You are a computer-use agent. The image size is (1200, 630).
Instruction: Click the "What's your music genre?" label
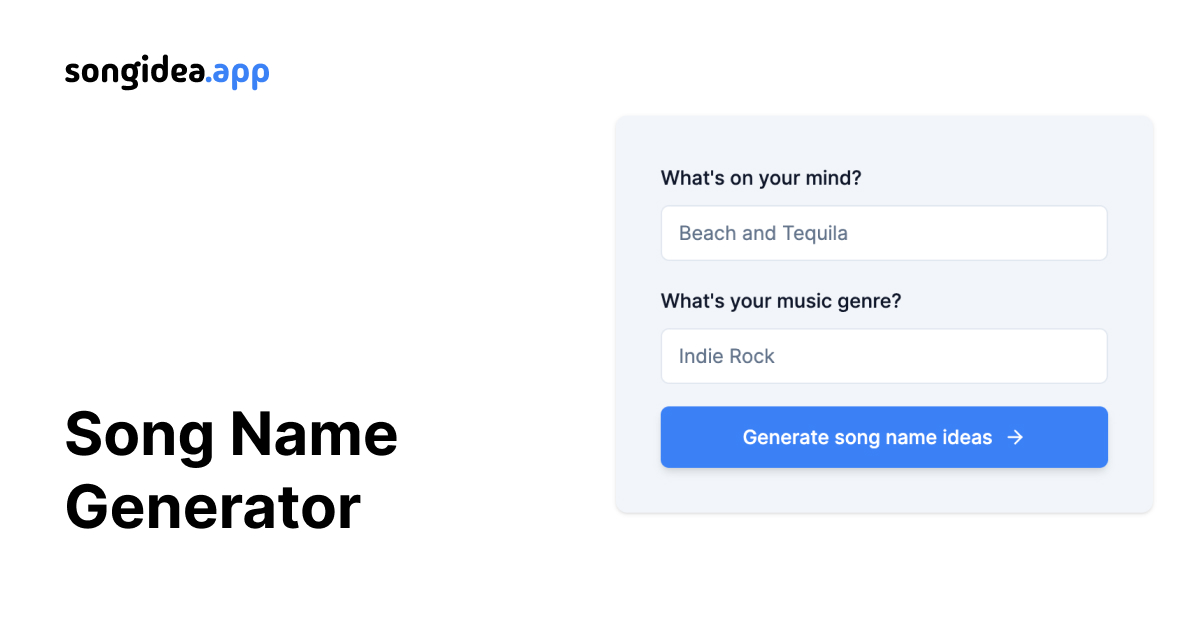[781, 301]
